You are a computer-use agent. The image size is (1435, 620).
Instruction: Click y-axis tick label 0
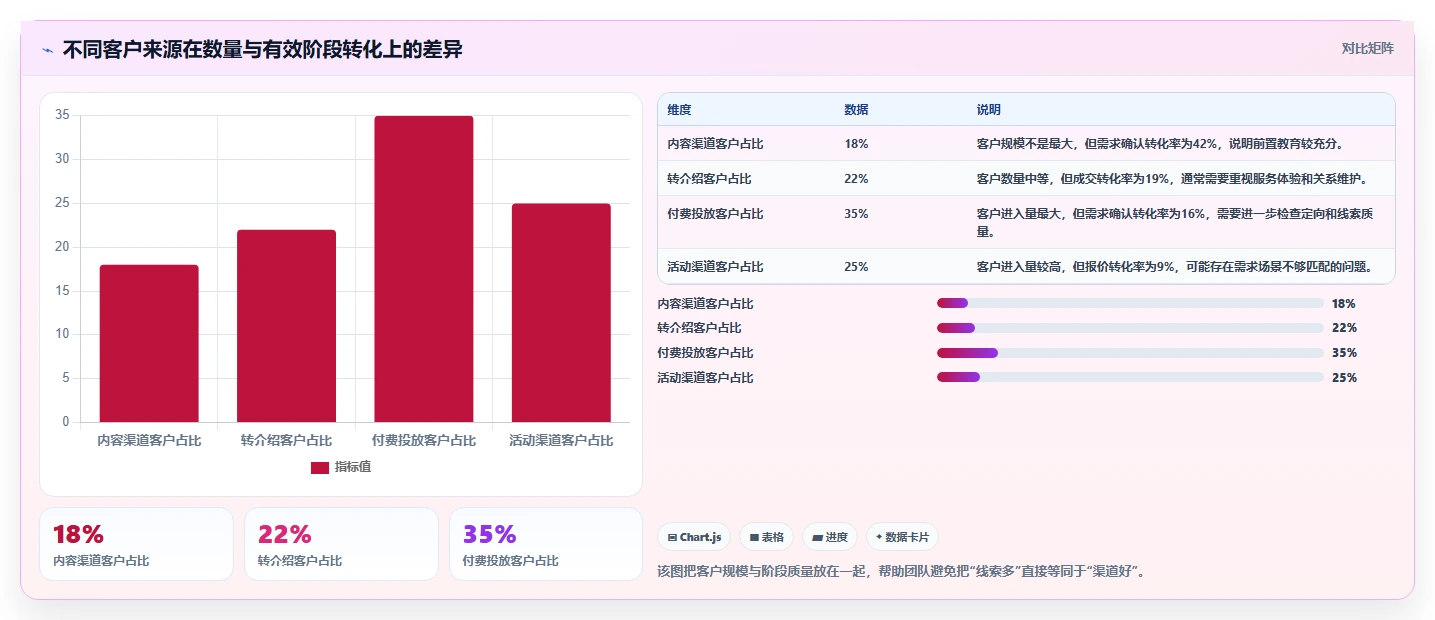click(x=66, y=422)
